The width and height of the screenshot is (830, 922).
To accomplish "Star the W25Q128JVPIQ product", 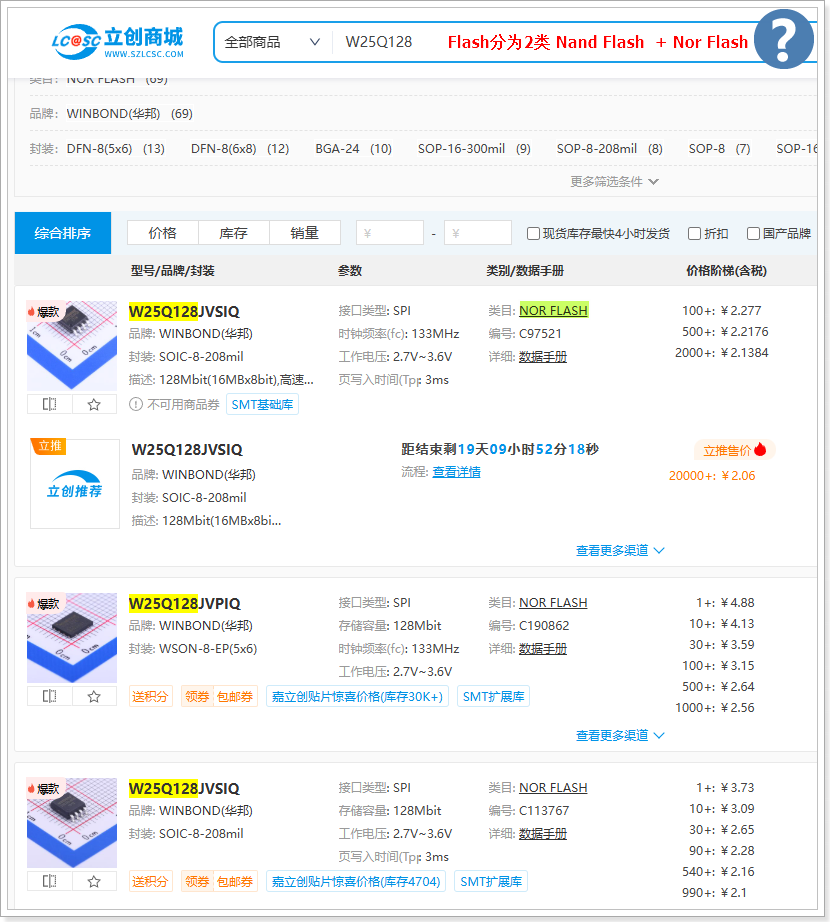I will [x=94, y=696].
